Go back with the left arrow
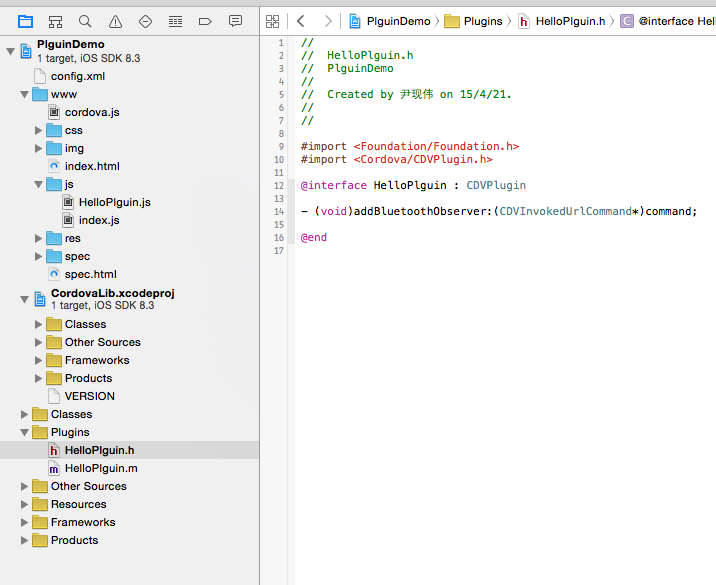 click(x=301, y=21)
